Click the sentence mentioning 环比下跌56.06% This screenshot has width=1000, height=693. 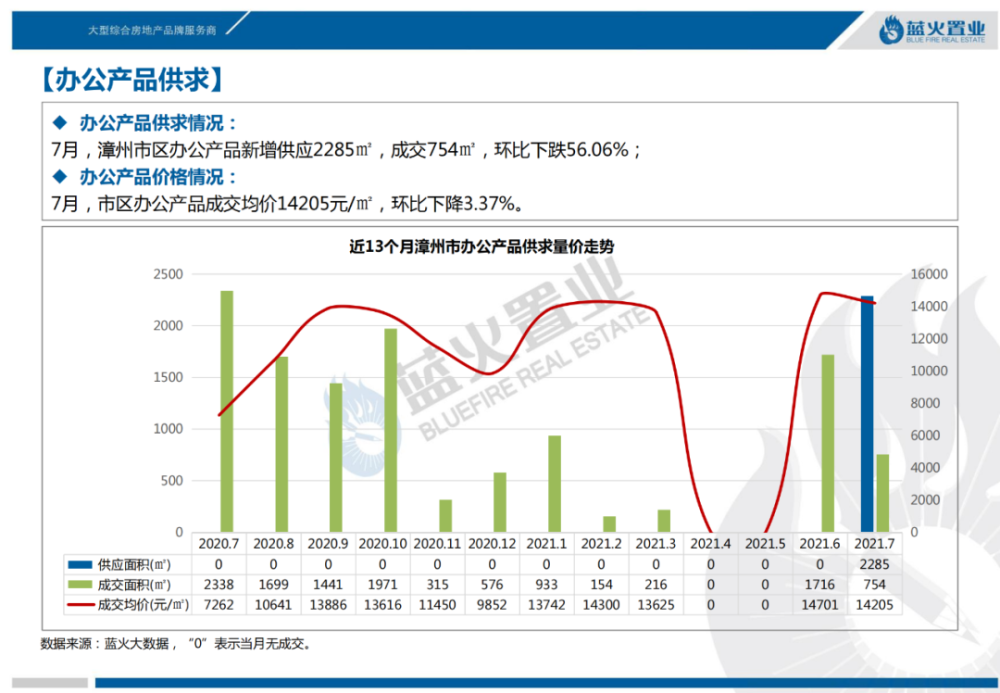tap(346, 150)
